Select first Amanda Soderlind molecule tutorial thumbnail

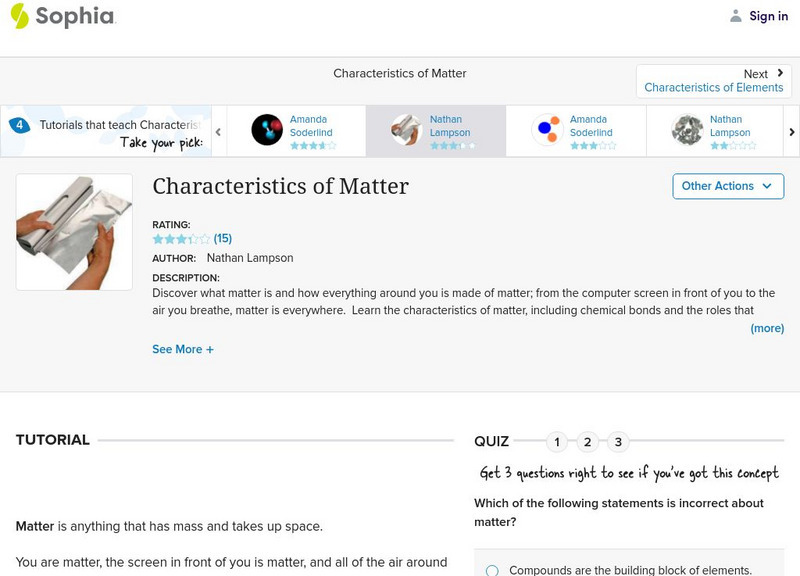(x=267, y=130)
